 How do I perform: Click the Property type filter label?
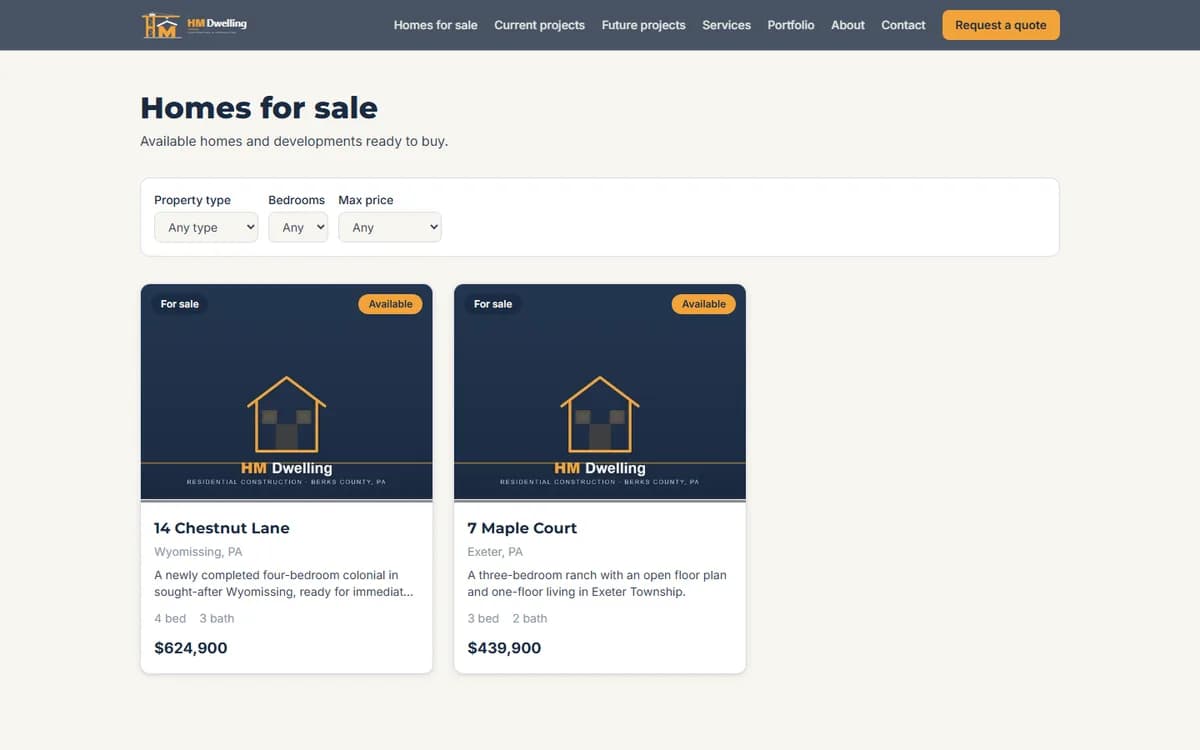[x=192, y=200]
